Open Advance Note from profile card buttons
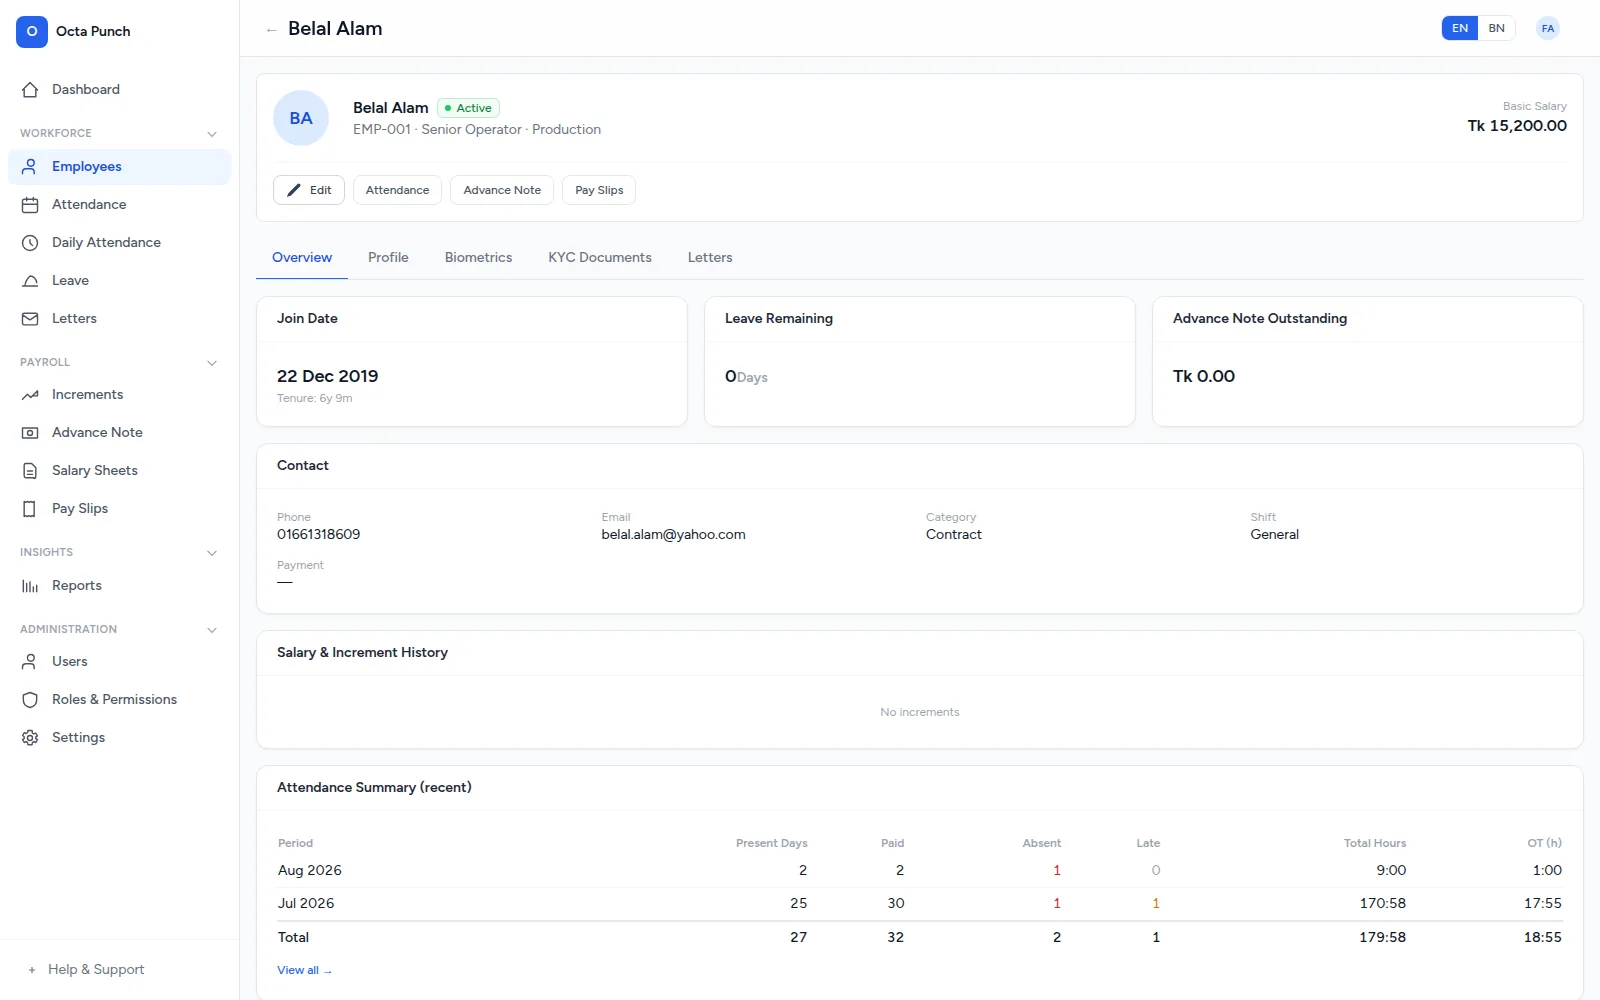The image size is (1600, 1000). (x=502, y=190)
